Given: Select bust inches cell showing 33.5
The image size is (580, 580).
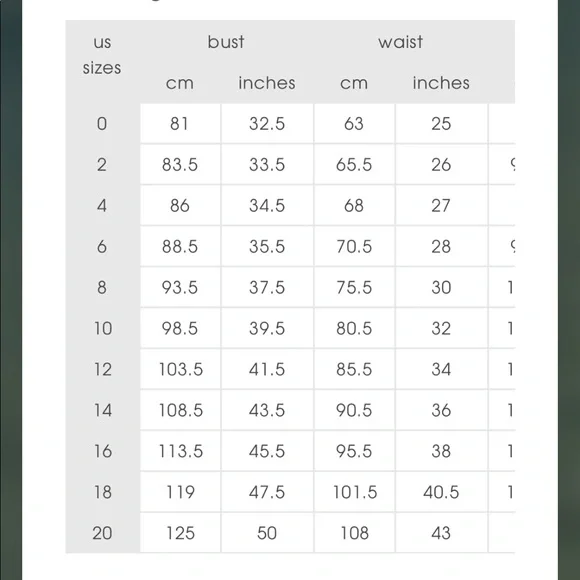Looking at the screenshot, I should click(x=267, y=165).
